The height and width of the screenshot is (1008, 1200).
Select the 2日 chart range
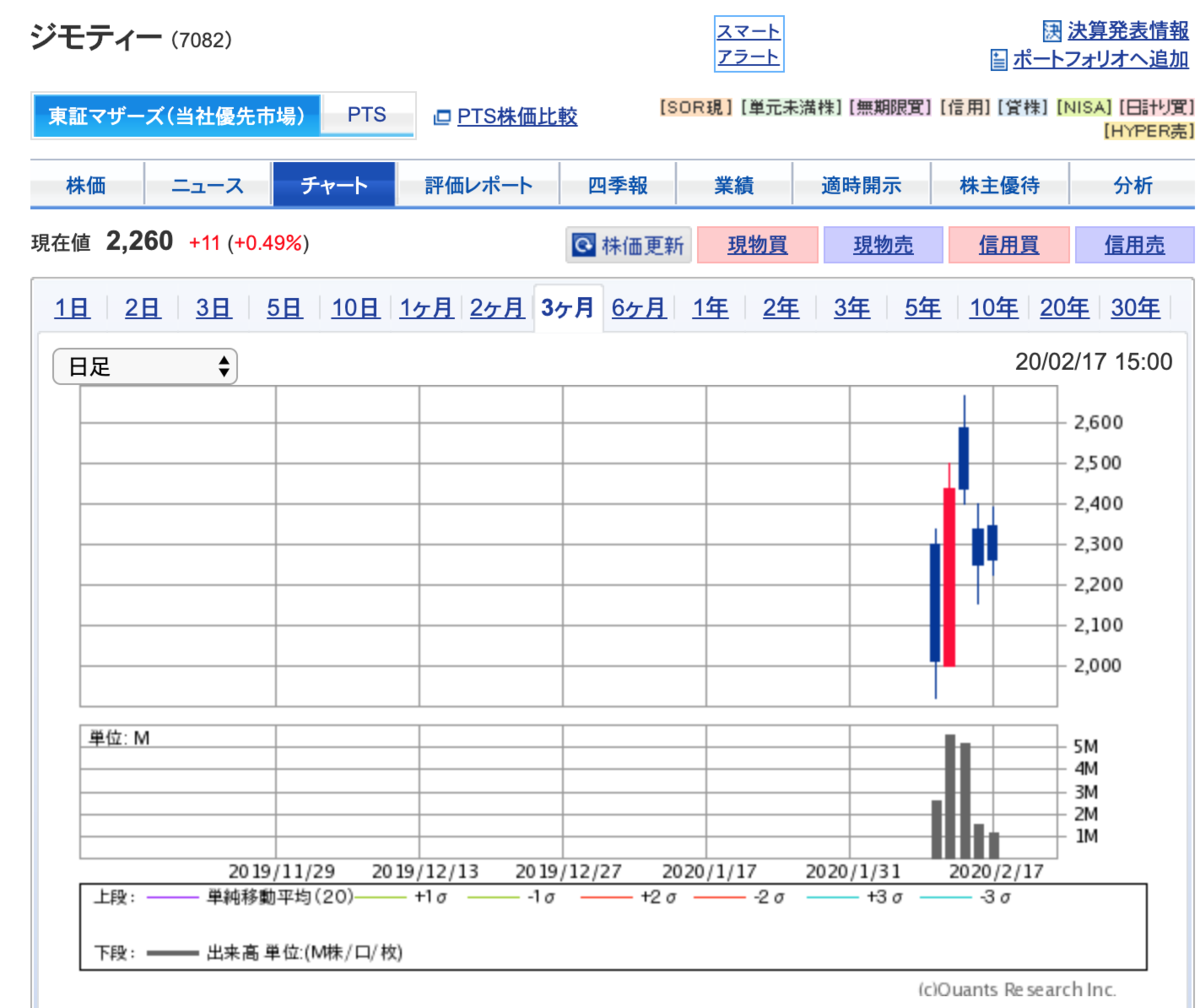pyautogui.click(x=143, y=308)
